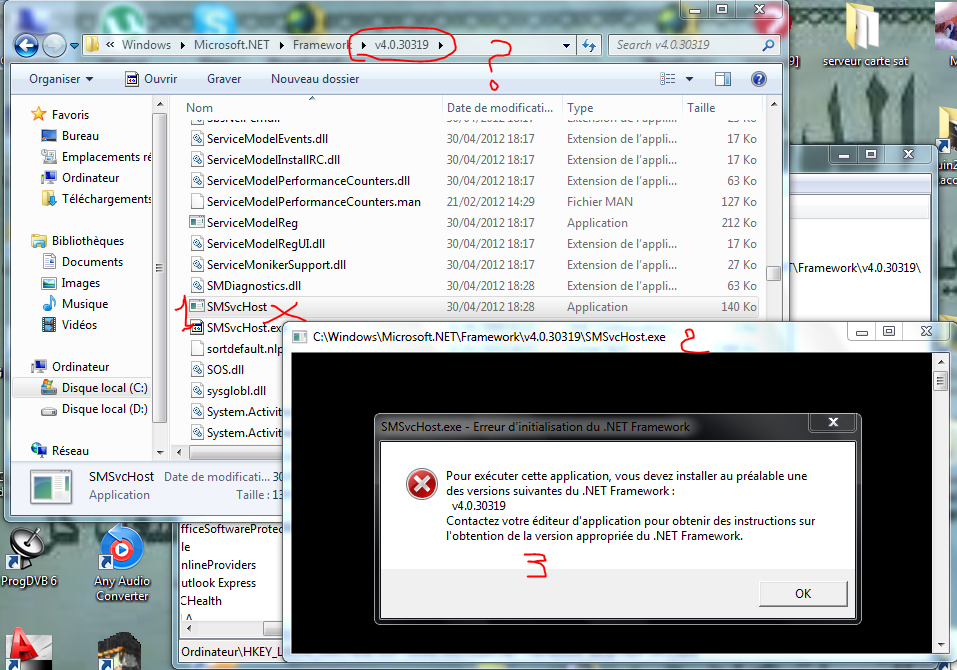Select Disque local (D:) in the navigation pane

pyautogui.click(x=94, y=409)
